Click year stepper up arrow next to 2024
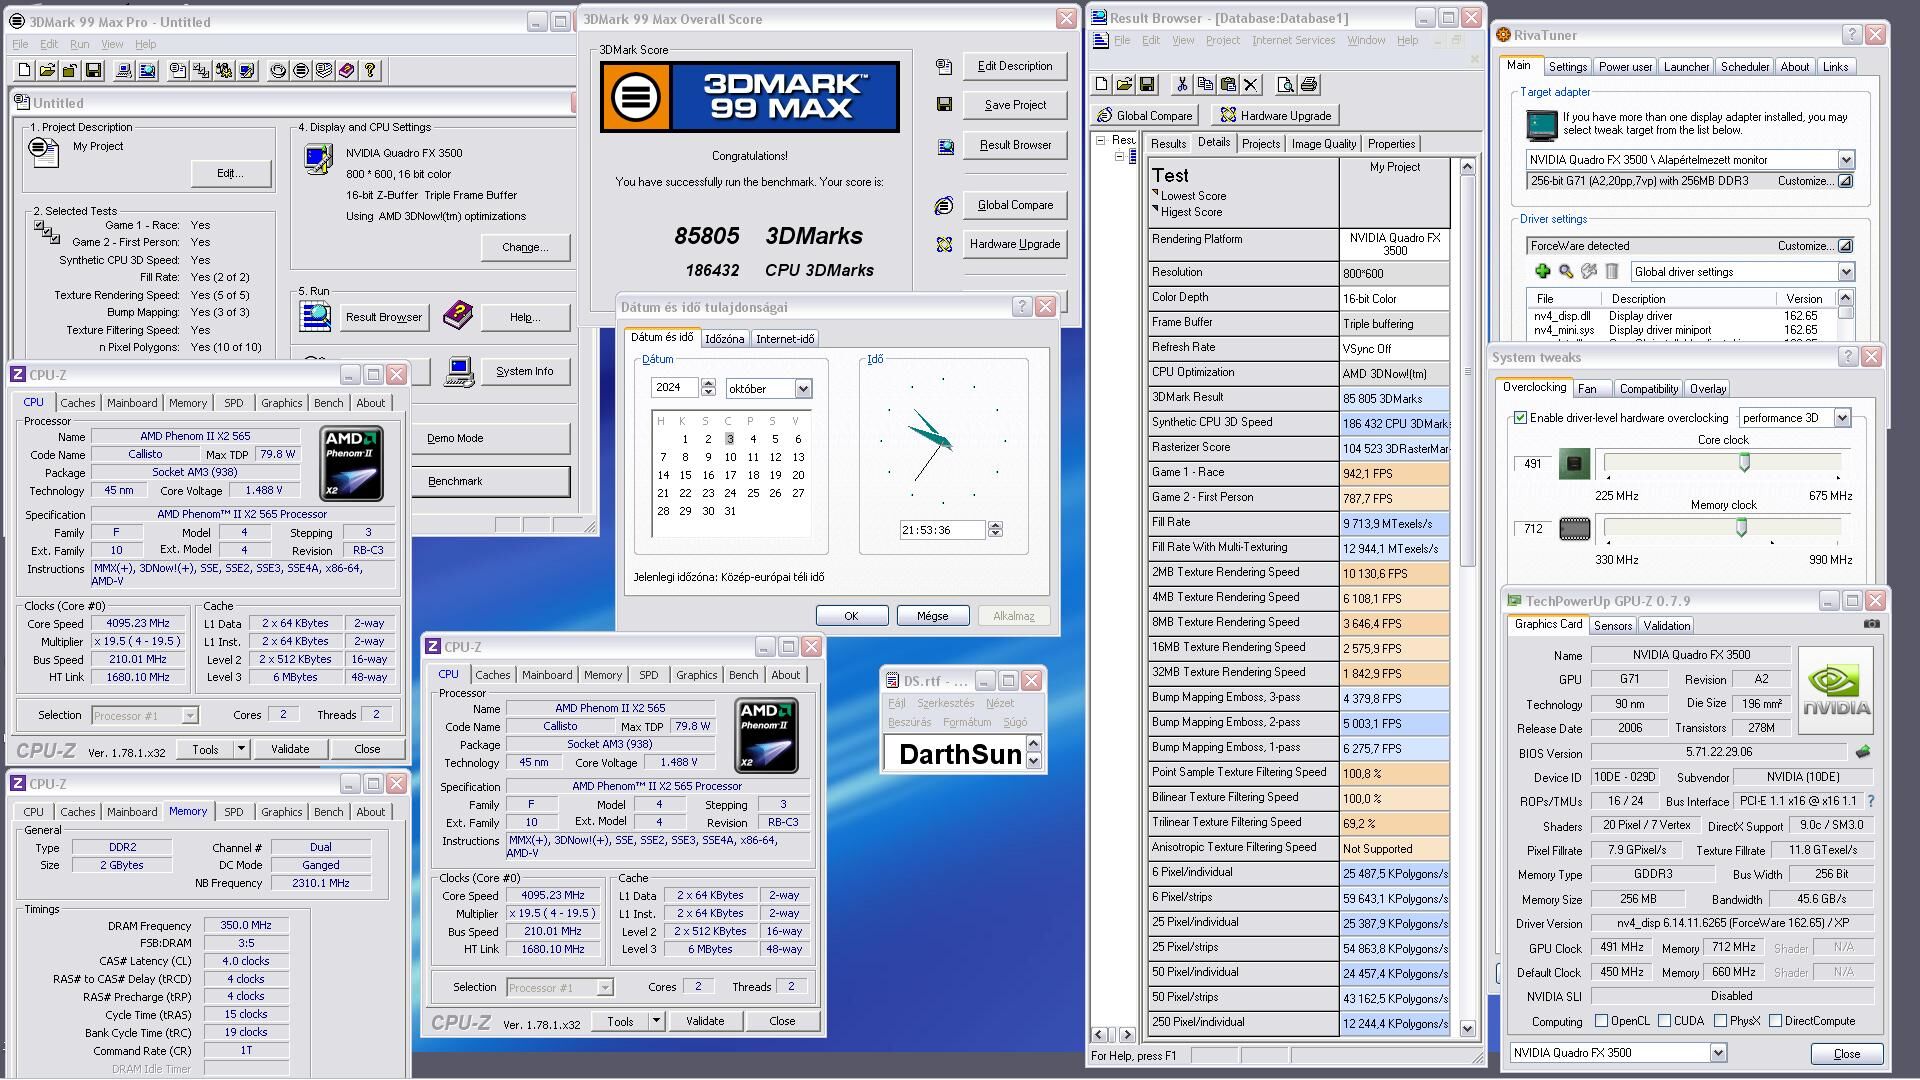The height and width of the screenshot is (1080, 1920). [x=708, y=384]
